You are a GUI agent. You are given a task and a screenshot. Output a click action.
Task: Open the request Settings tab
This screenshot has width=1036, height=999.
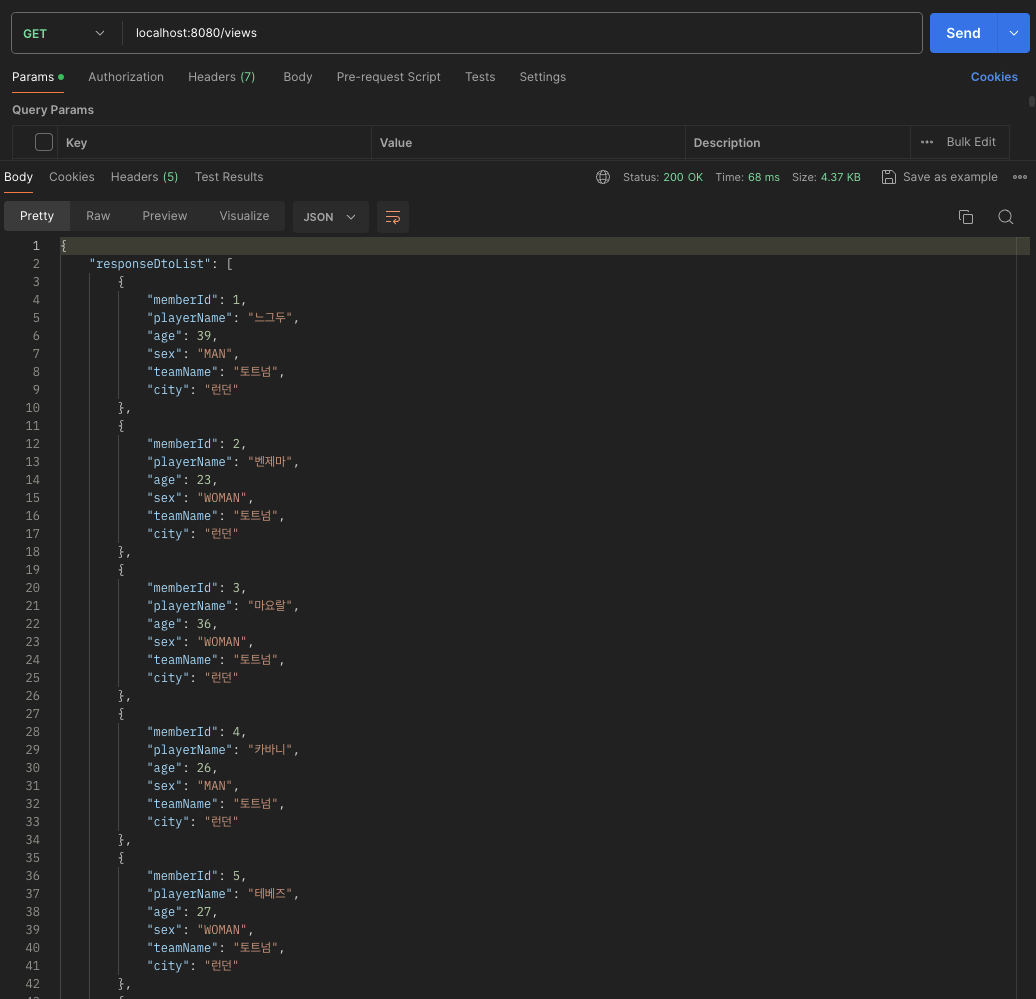point(542,77)
